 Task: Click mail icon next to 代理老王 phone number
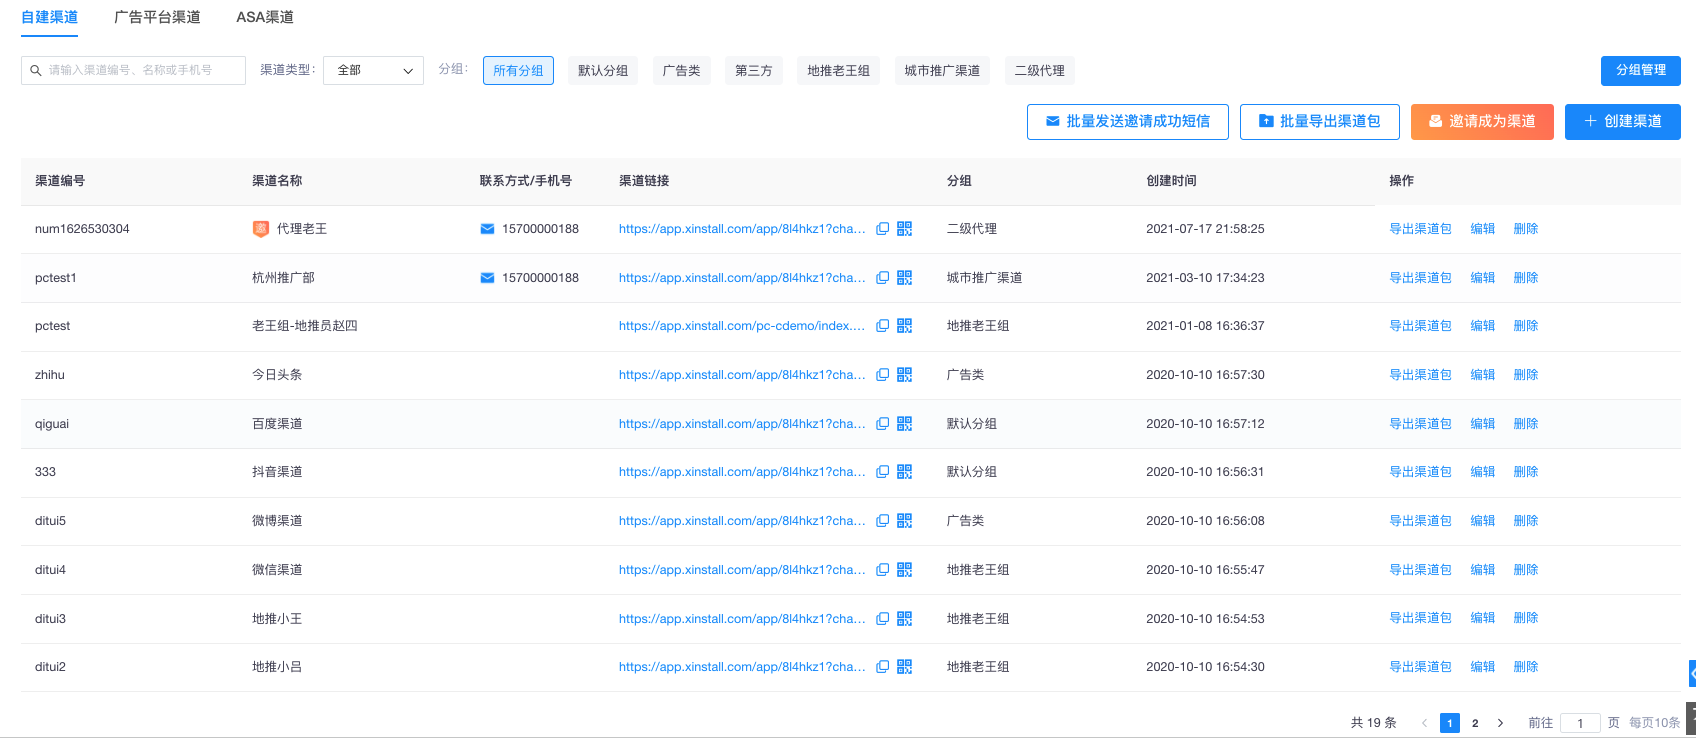[487, 229]
